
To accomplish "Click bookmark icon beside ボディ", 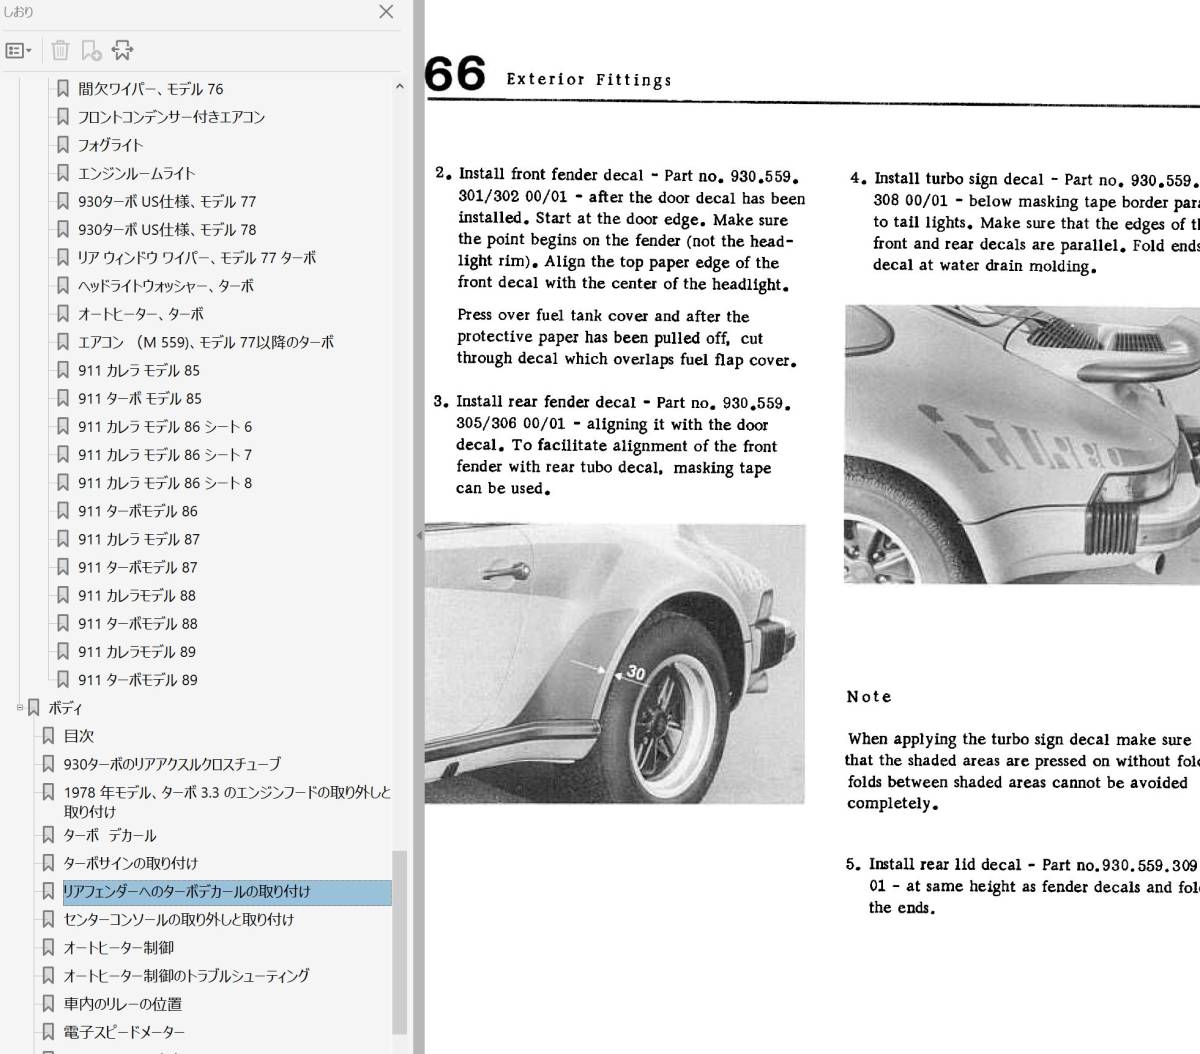I will (34, 707).
